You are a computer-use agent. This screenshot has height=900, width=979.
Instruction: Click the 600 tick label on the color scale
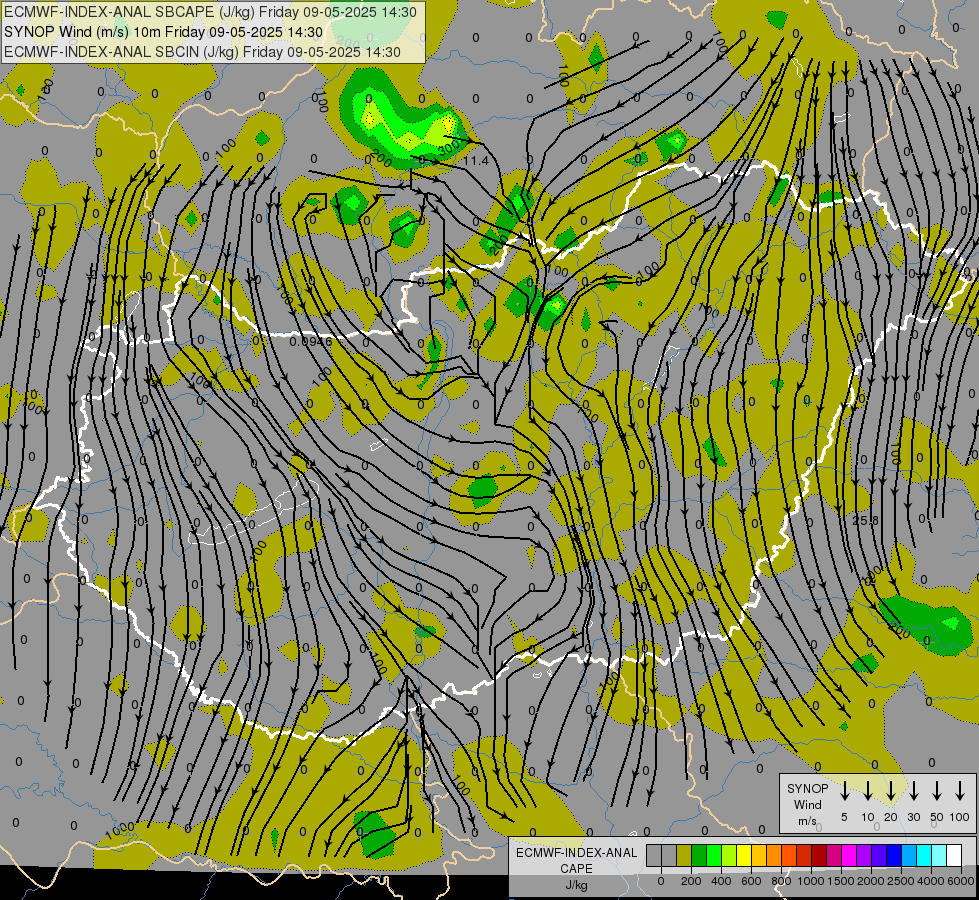point(751,881)
